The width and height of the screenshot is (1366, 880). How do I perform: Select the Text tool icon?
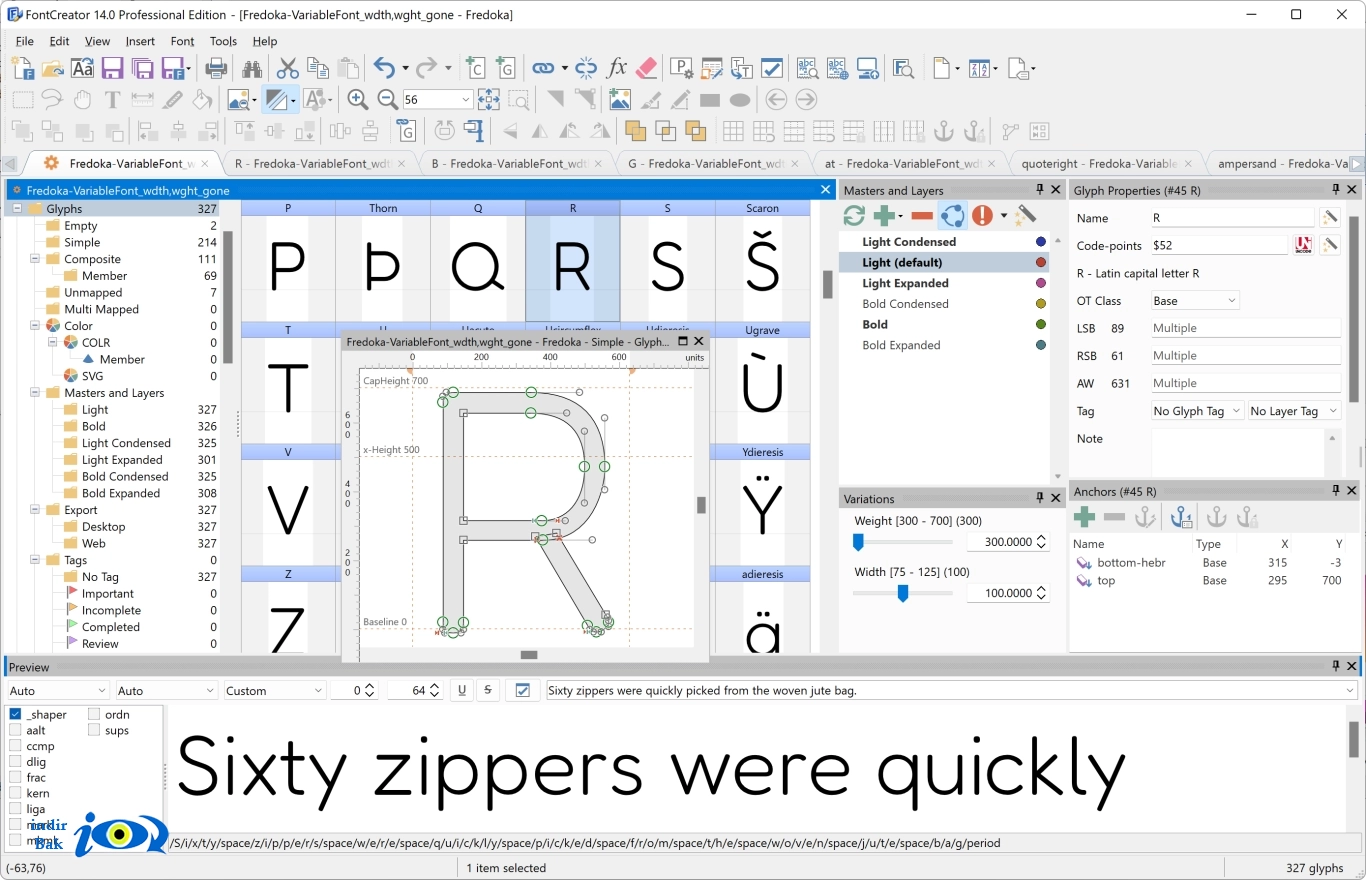(112, 99)
